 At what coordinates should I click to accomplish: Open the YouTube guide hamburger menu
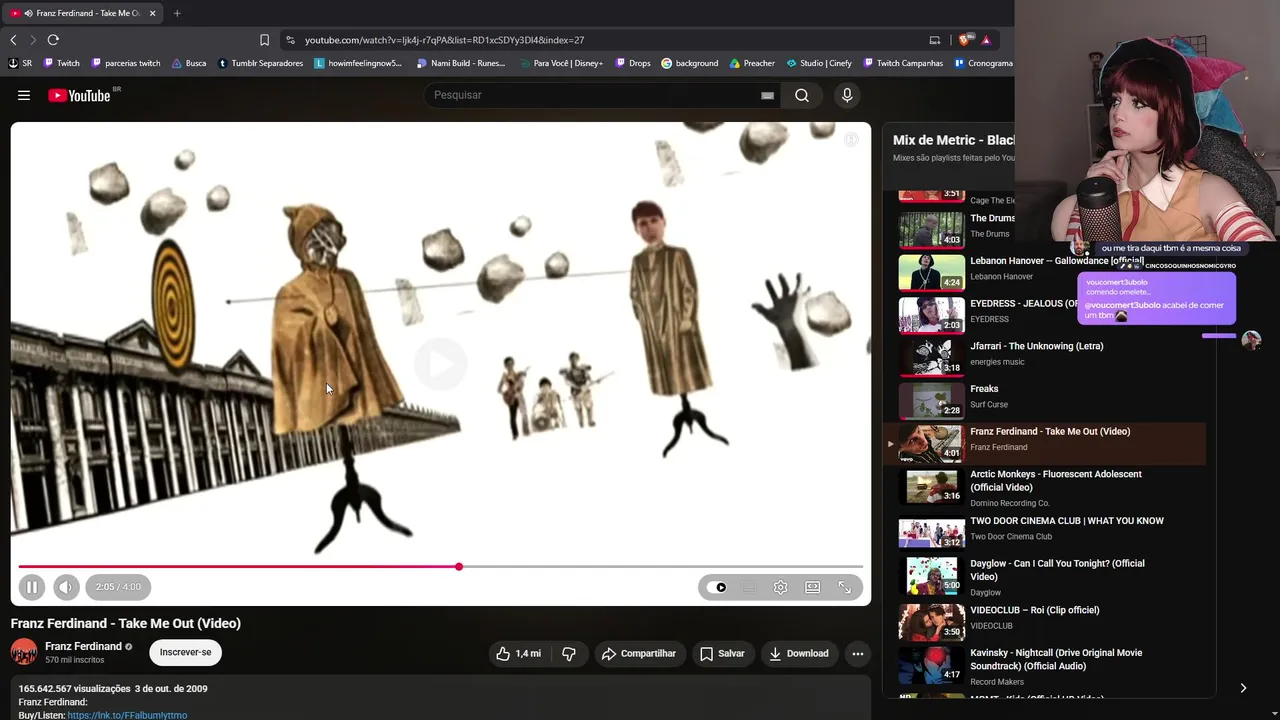tap(24, 95)
